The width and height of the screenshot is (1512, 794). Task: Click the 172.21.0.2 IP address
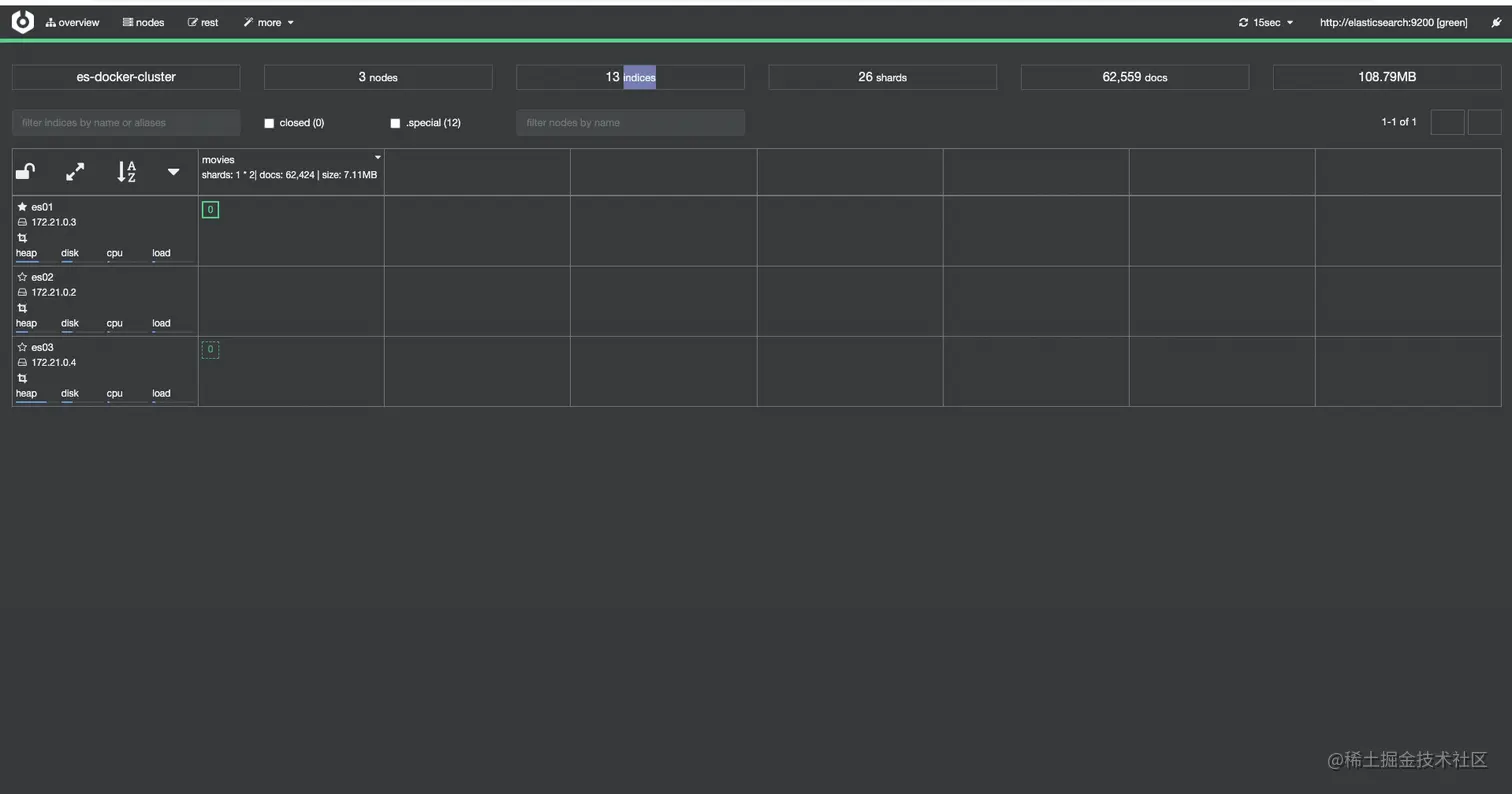click(x=54, y=292)
